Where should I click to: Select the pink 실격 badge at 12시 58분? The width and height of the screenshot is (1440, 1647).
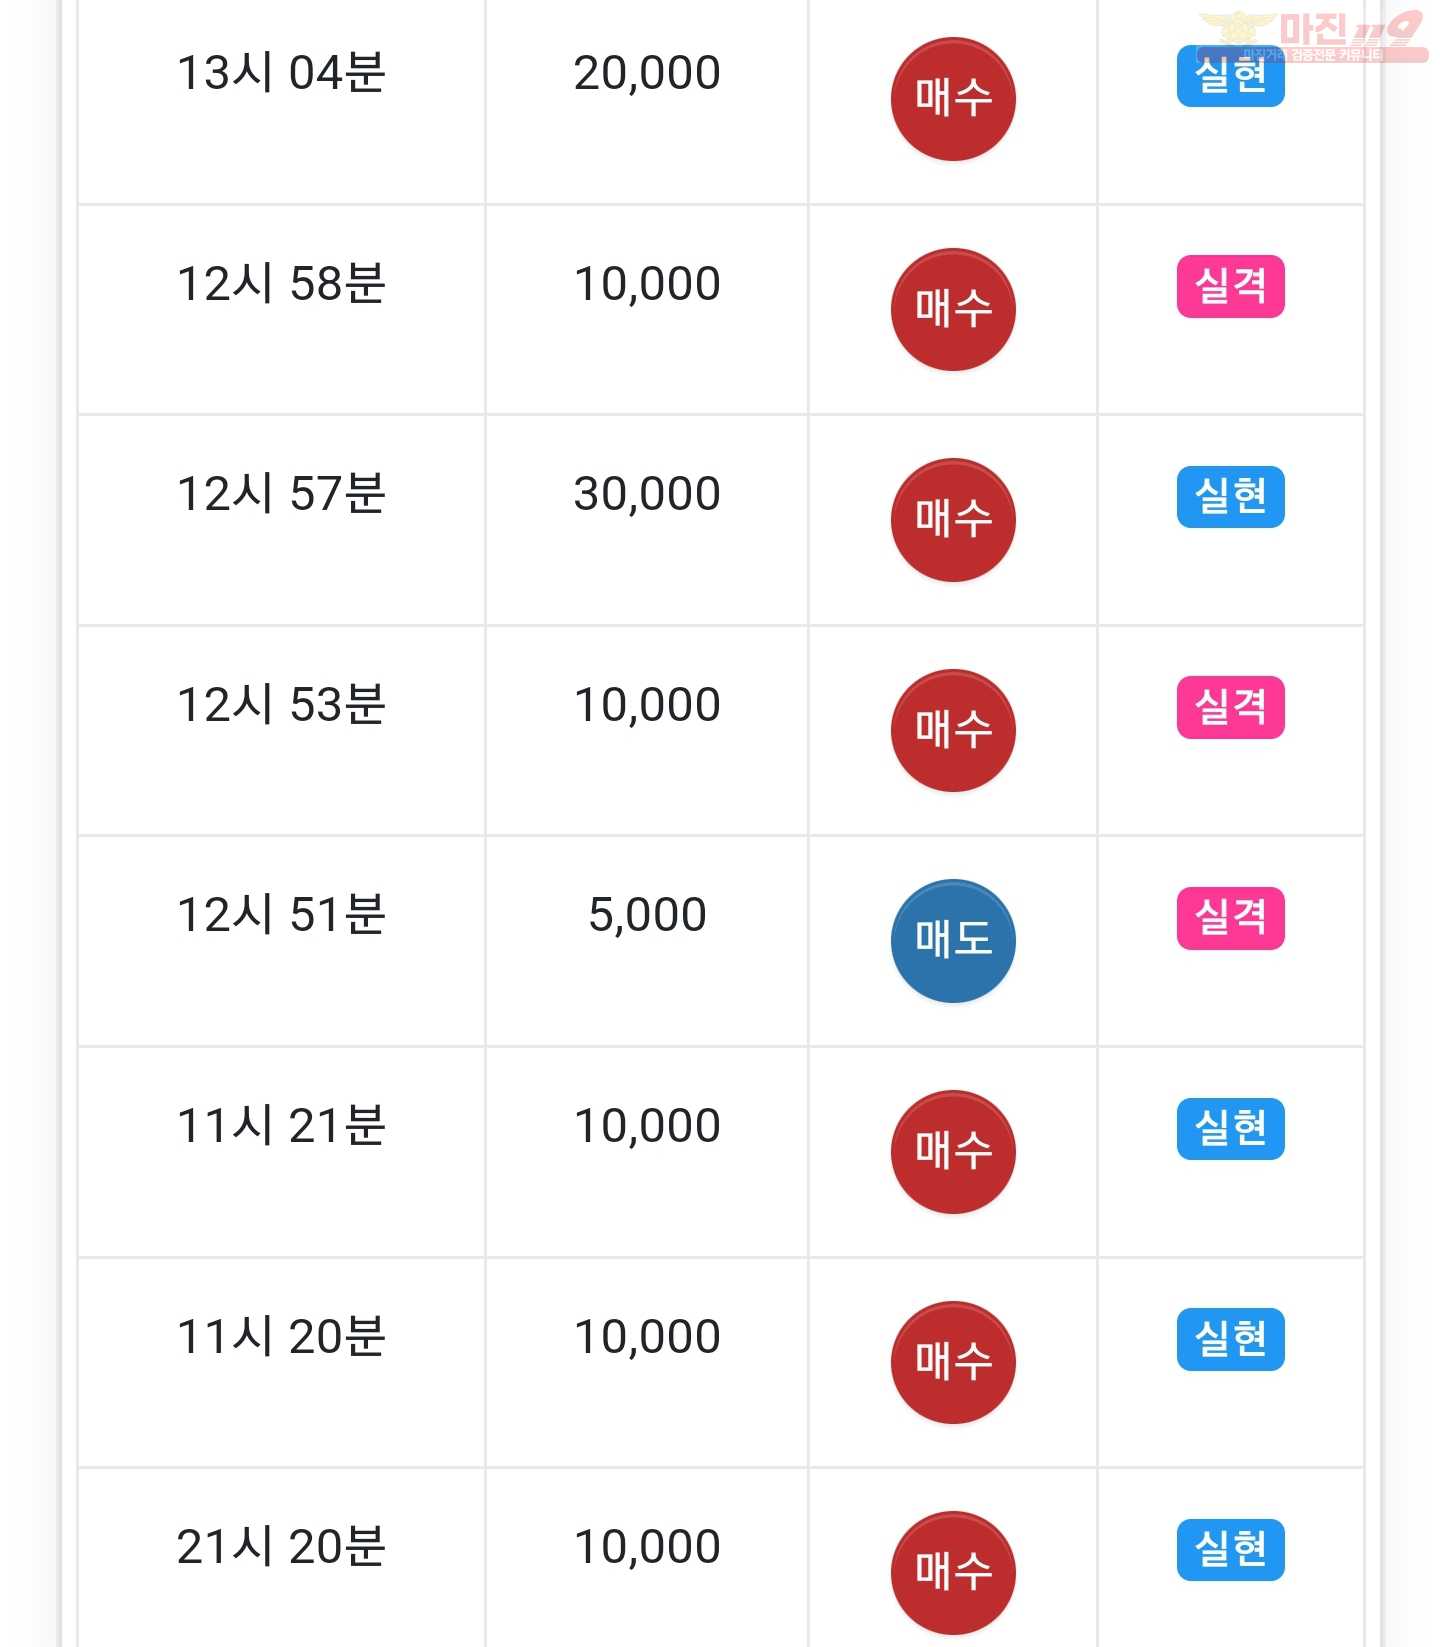coord(1231,287)
